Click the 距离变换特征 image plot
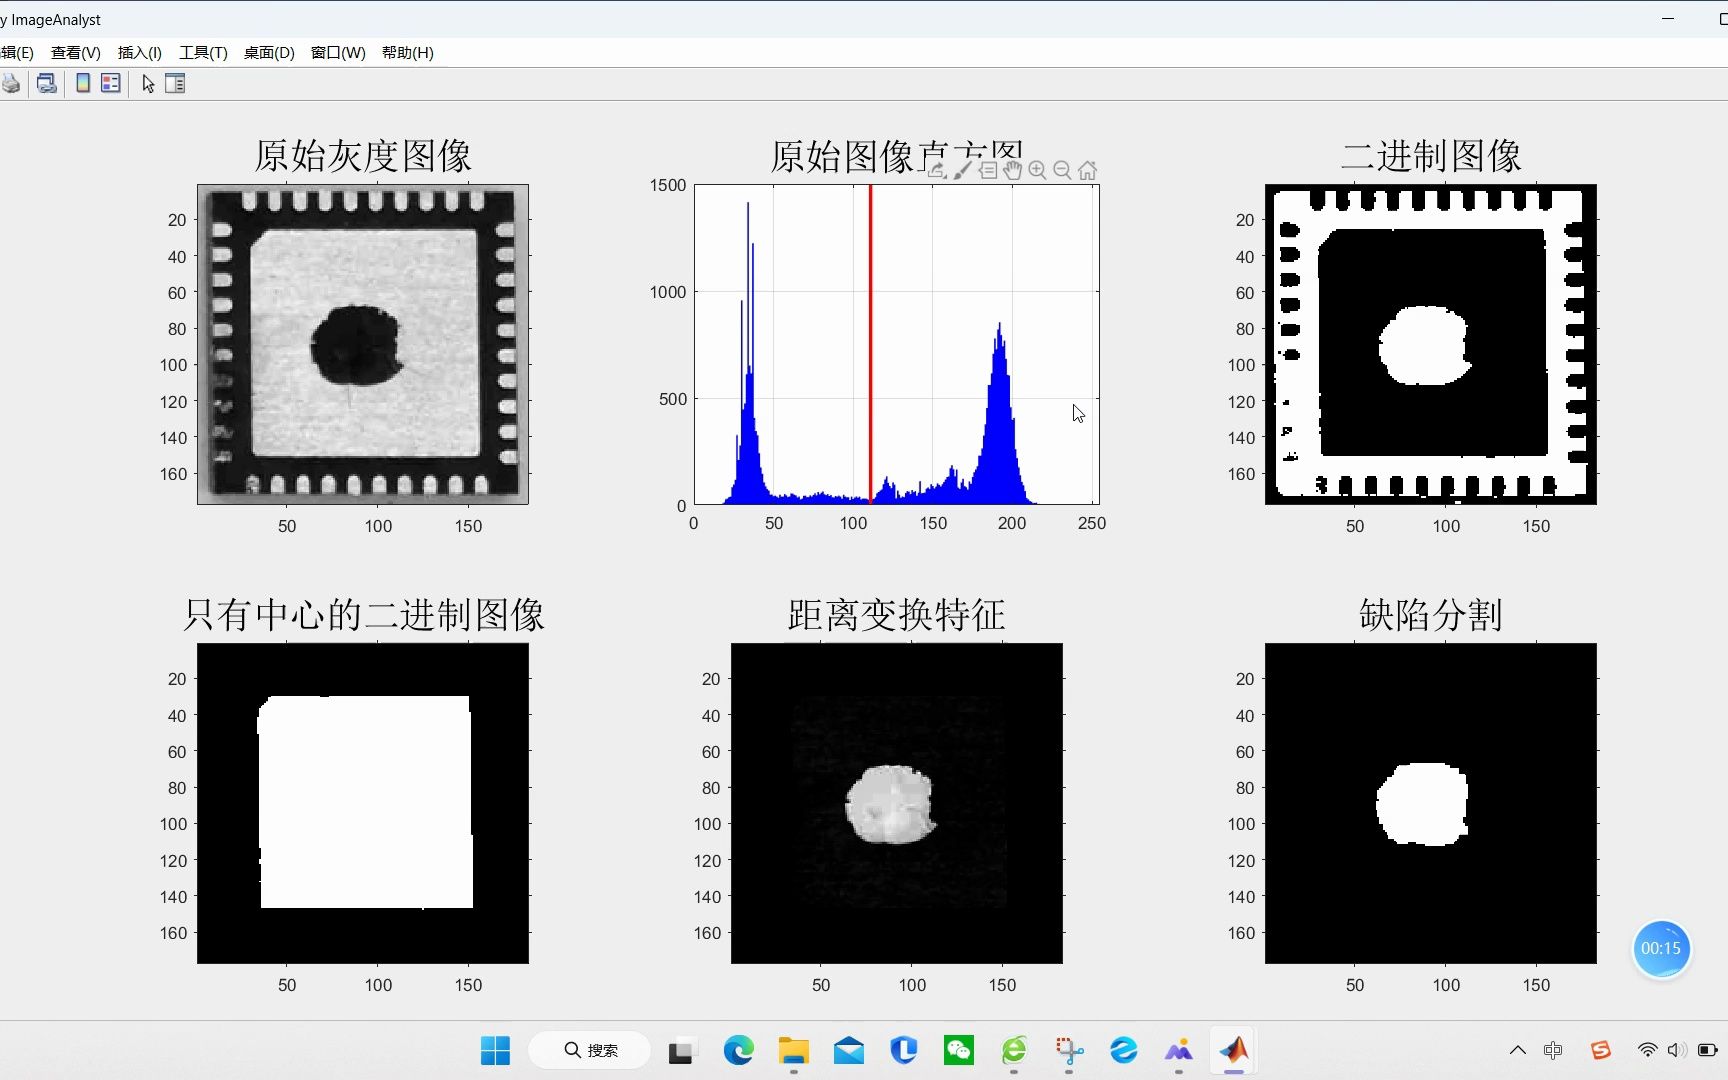1728x1080 pixels. click(x=897, y=803)
